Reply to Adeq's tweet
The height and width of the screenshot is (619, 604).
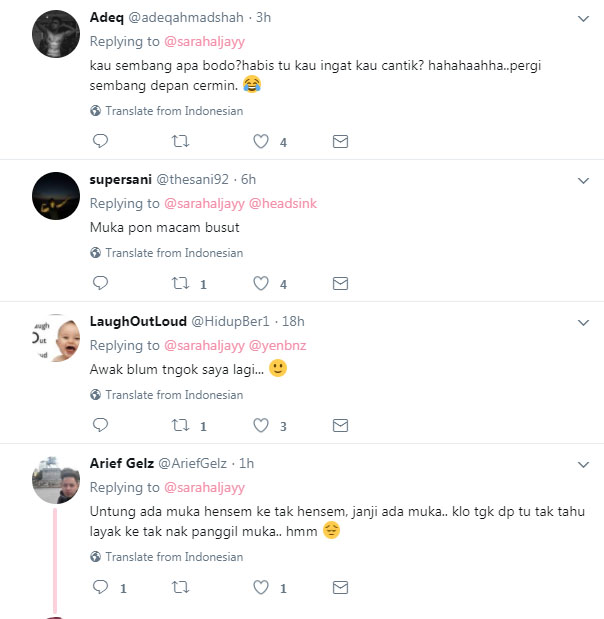click(99, 142)
